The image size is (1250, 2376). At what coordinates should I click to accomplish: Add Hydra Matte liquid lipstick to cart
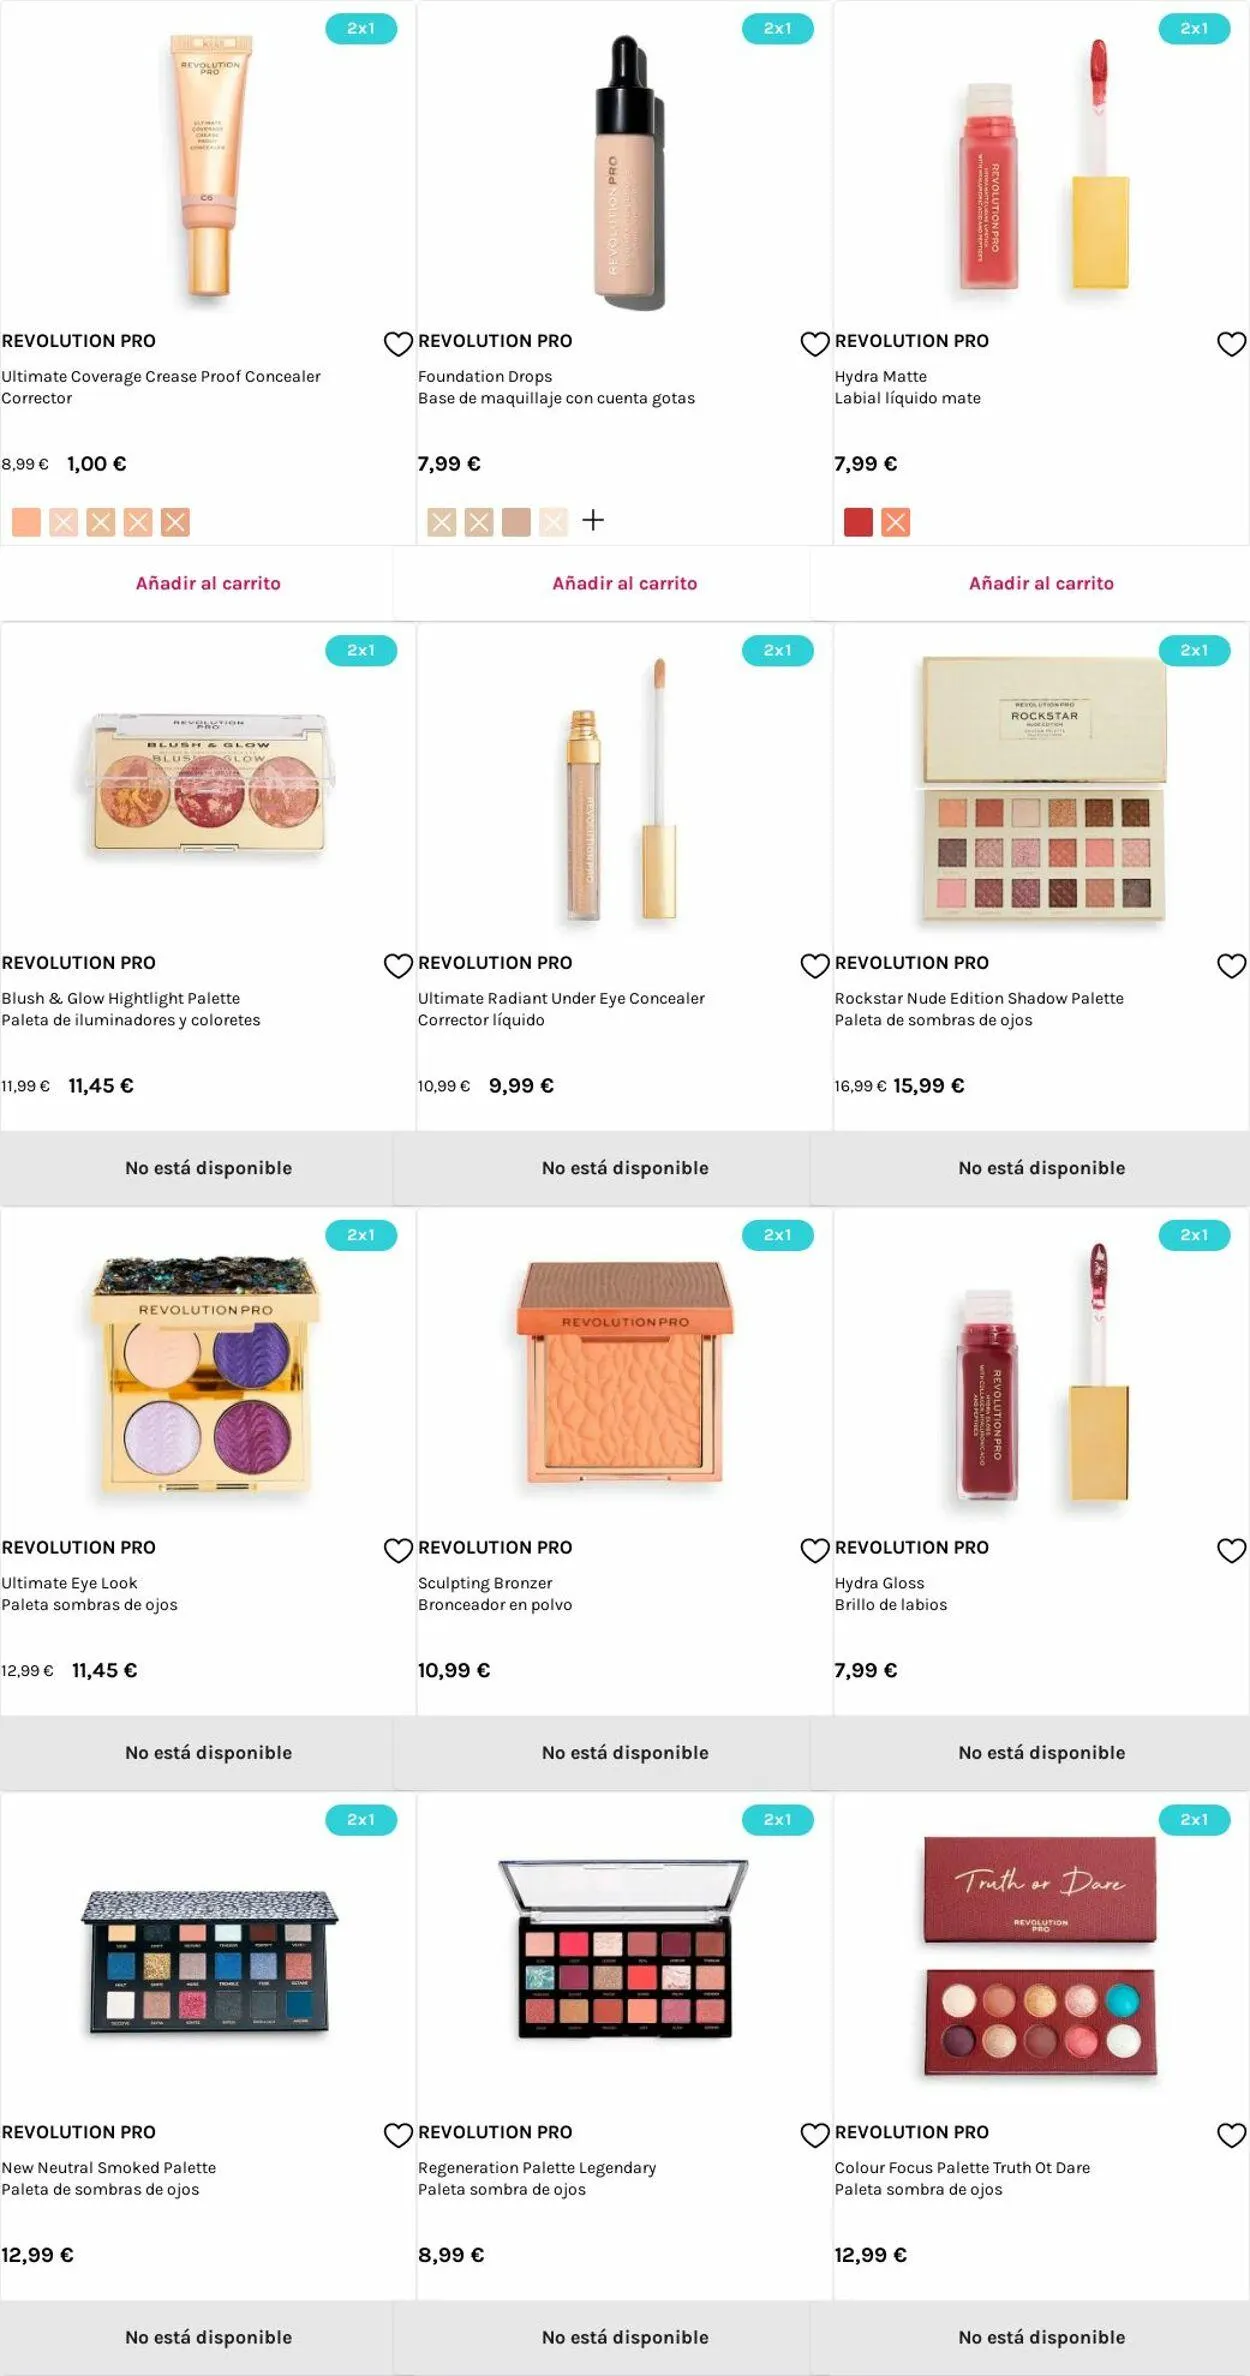coord(1041,583)
